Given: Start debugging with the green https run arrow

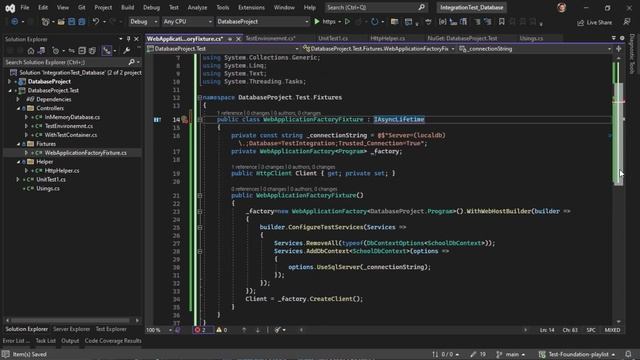Looking at the screenshot, I should pos(317,22).
